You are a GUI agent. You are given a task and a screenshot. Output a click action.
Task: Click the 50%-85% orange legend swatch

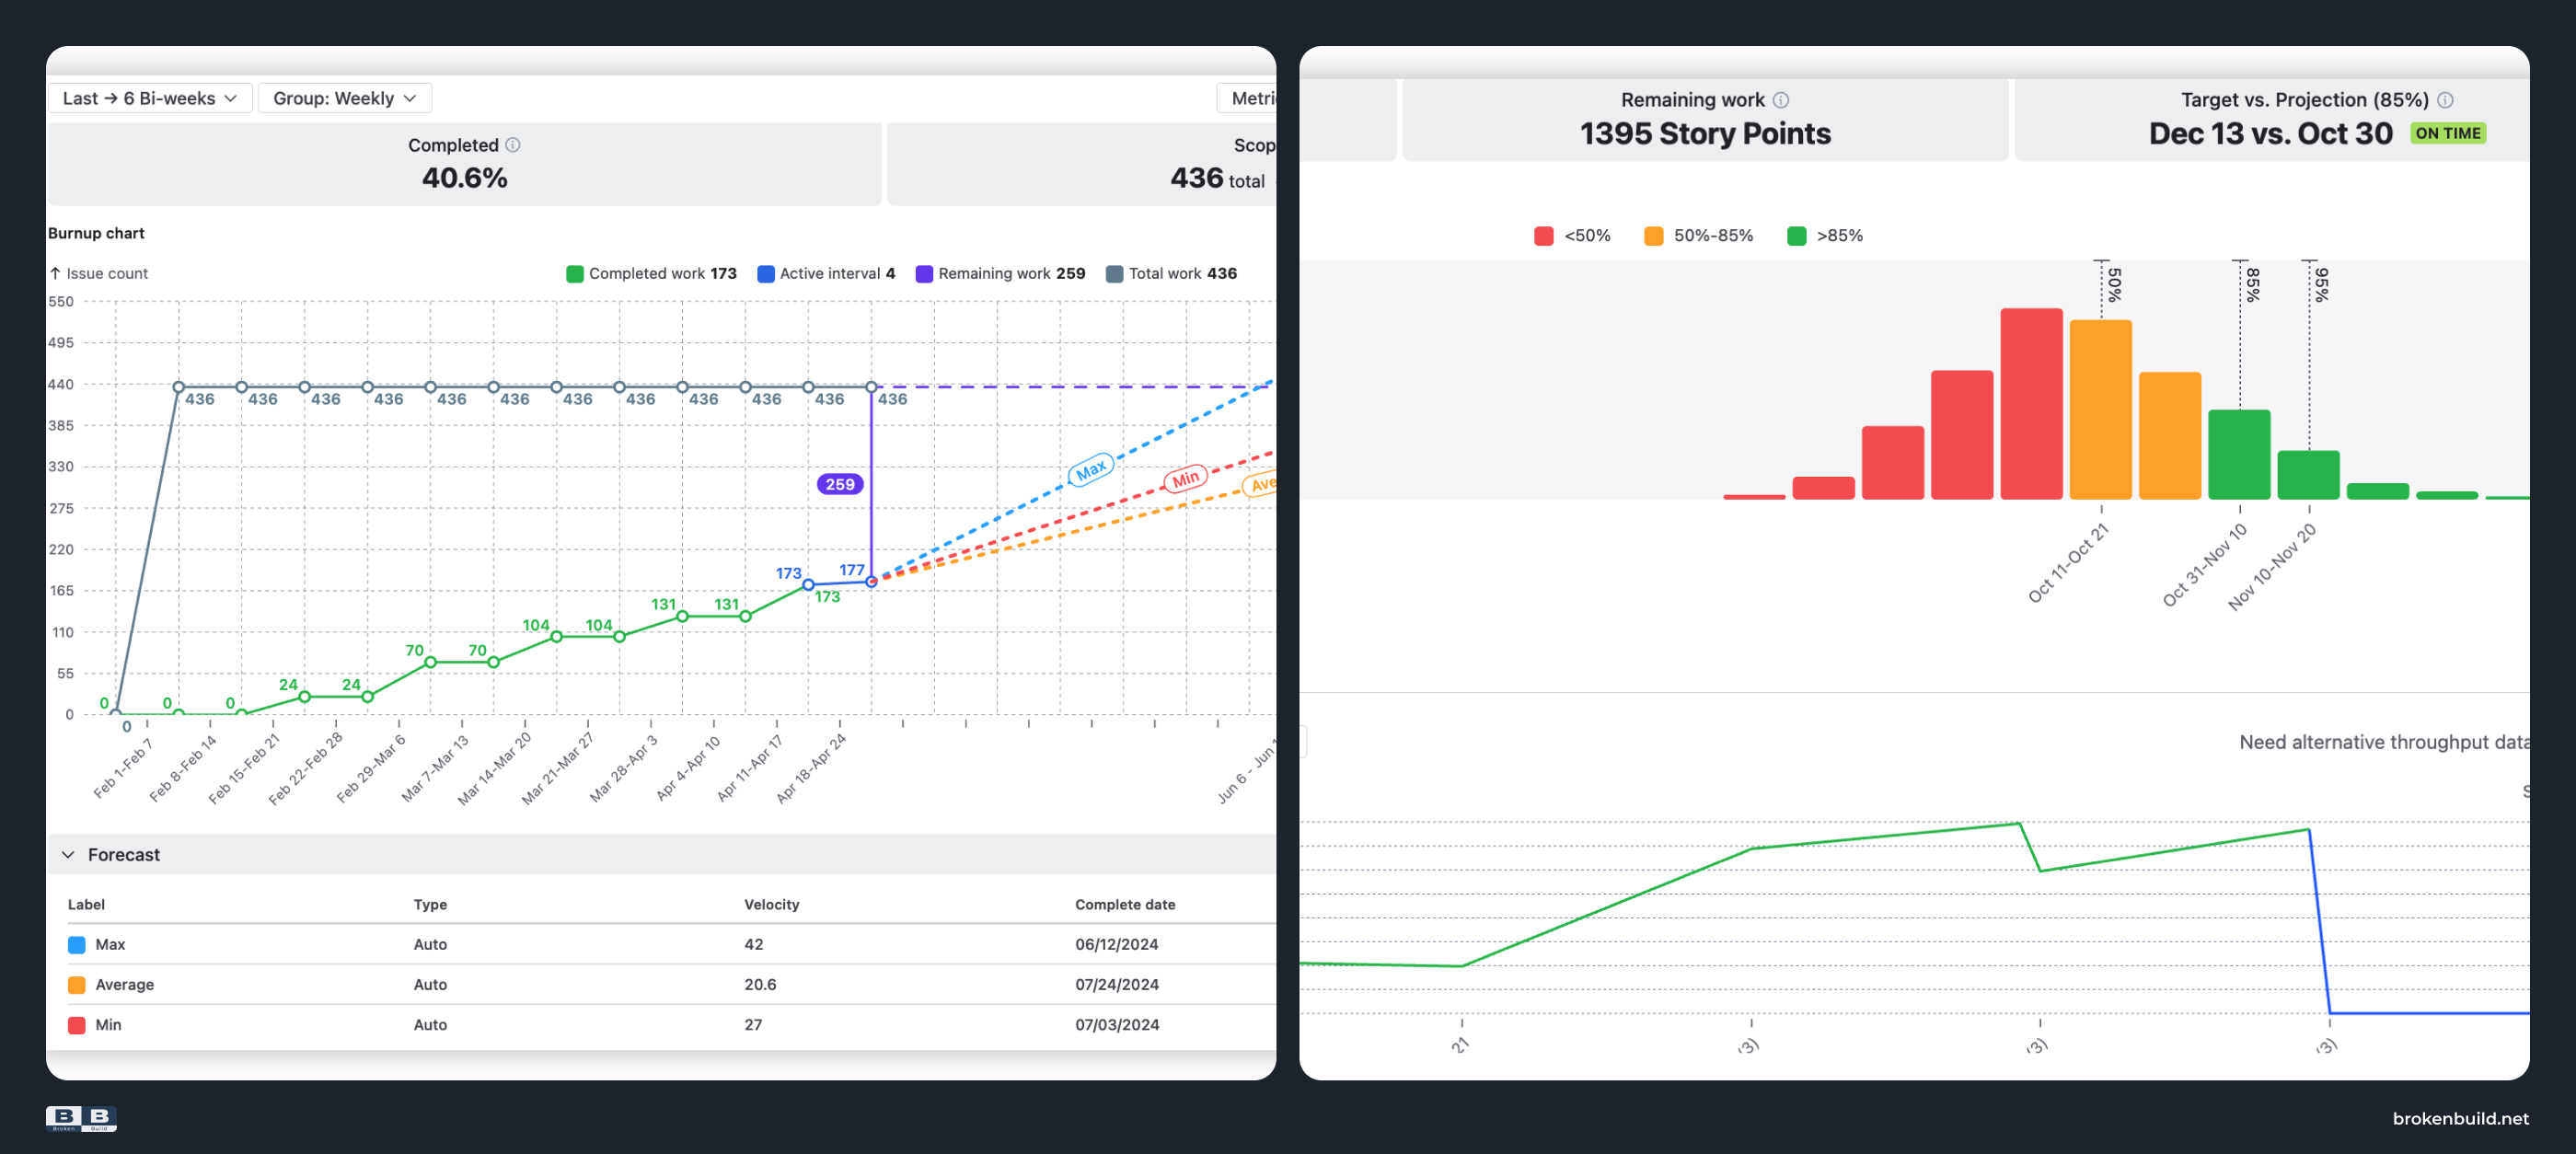click(x=1654, y=236)
